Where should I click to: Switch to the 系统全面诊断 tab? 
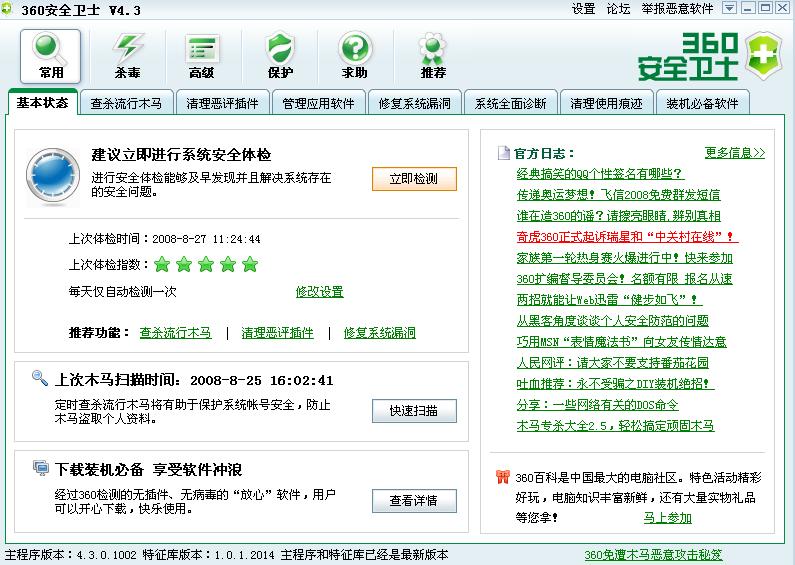511,103
